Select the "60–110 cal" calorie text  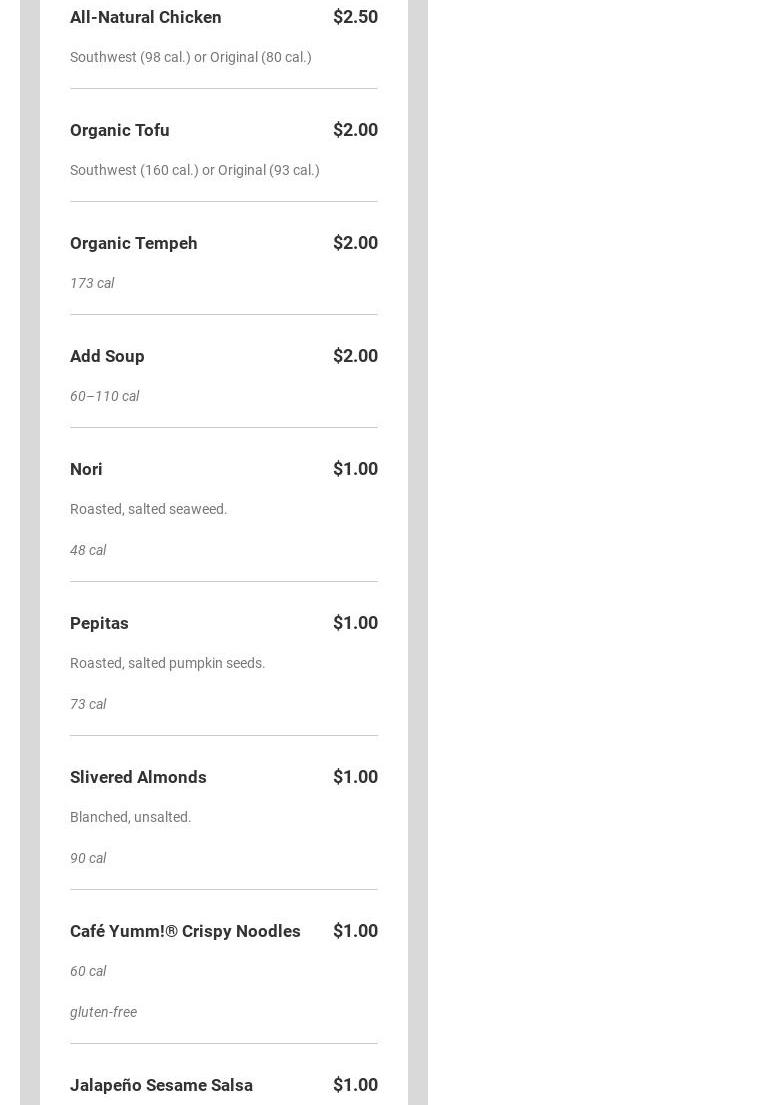(104, 396)
